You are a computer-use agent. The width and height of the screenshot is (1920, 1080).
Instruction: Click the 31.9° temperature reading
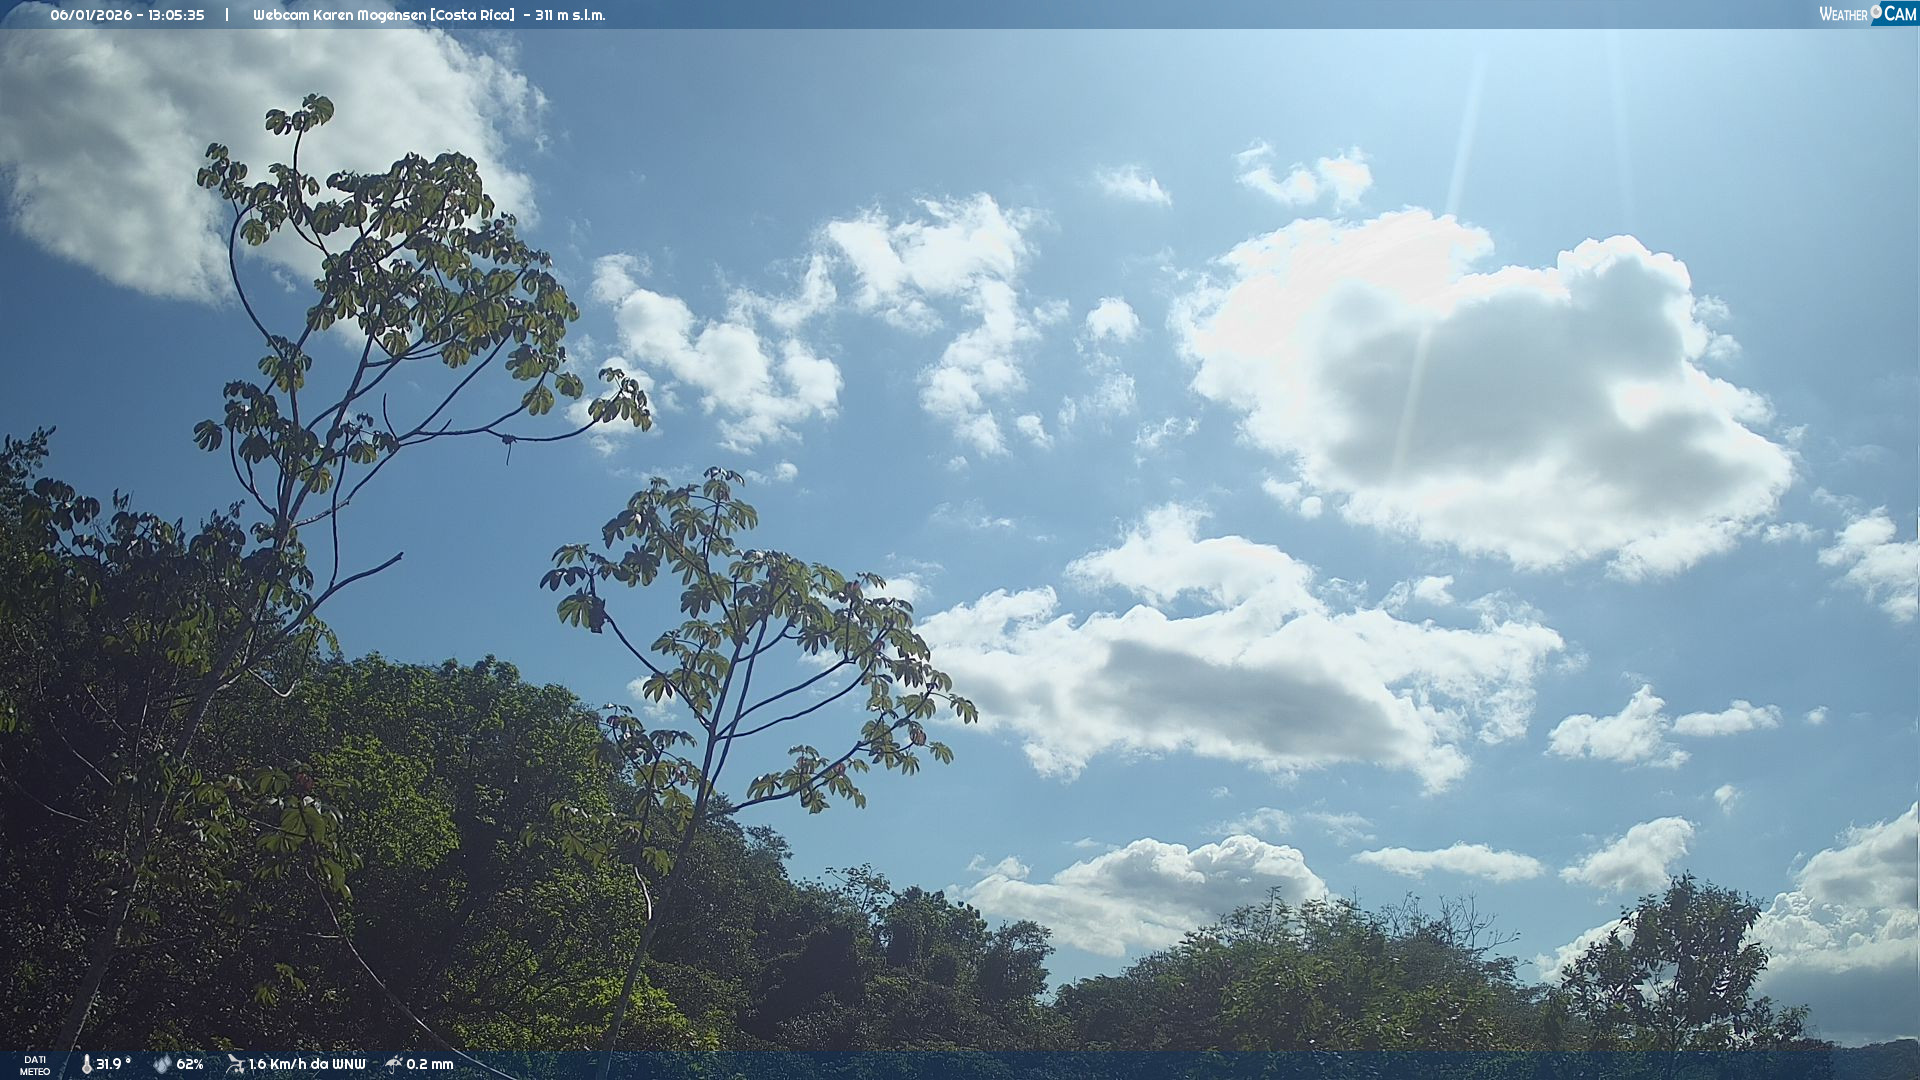[113, 1064]
